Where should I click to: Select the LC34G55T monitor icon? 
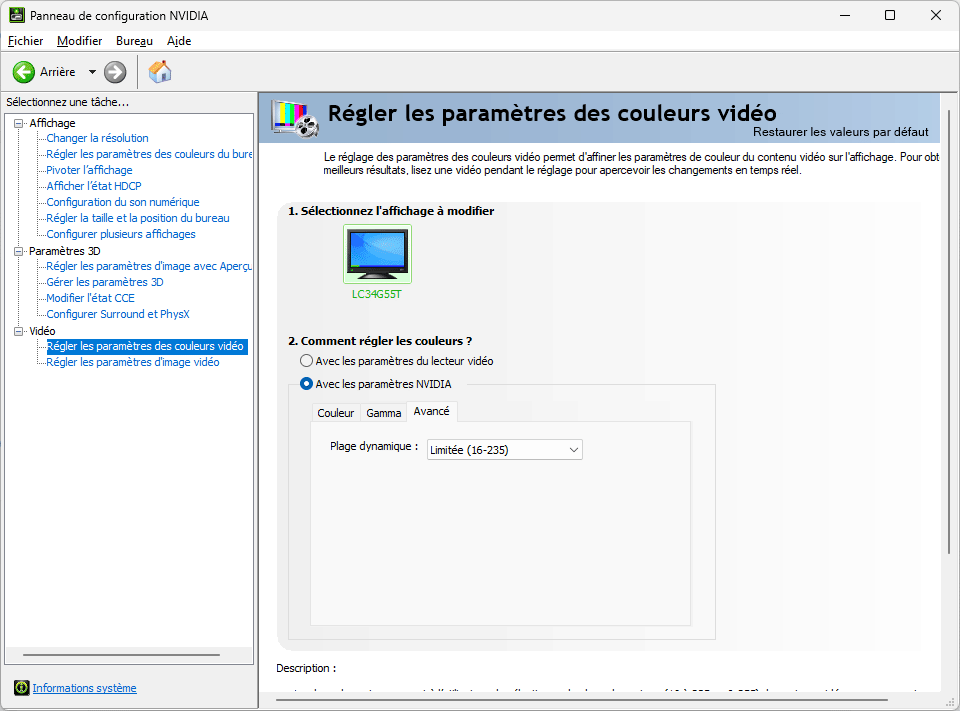(x=377, y=253)
